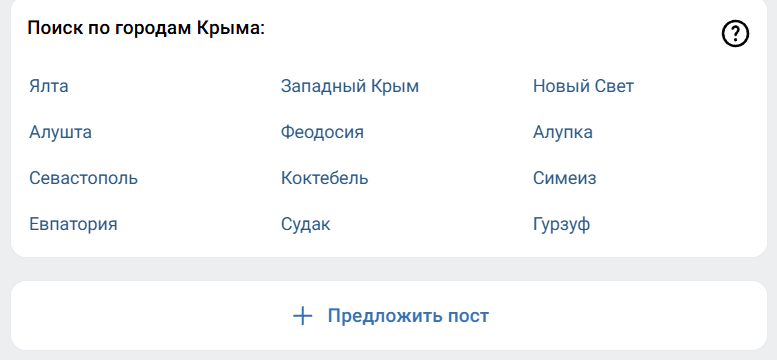Choose the Евпатория city link
Viewport: 777px width, 360px height.
click(73, 224)
